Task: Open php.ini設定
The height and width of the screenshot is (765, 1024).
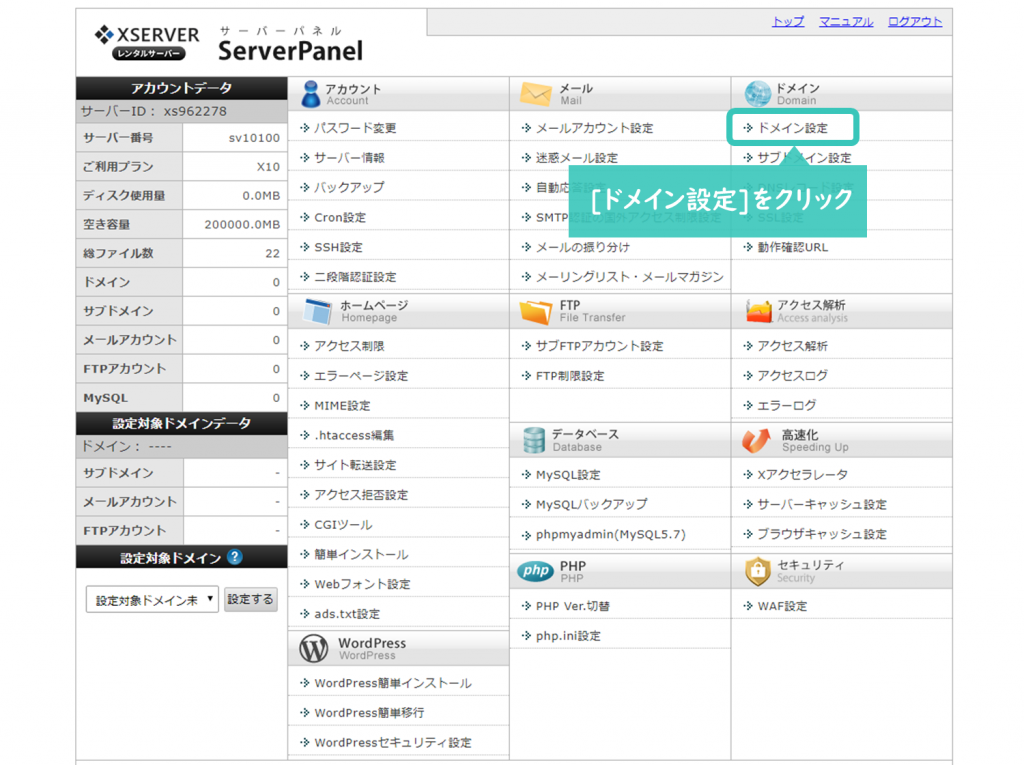Action: [x=568, y=636]
